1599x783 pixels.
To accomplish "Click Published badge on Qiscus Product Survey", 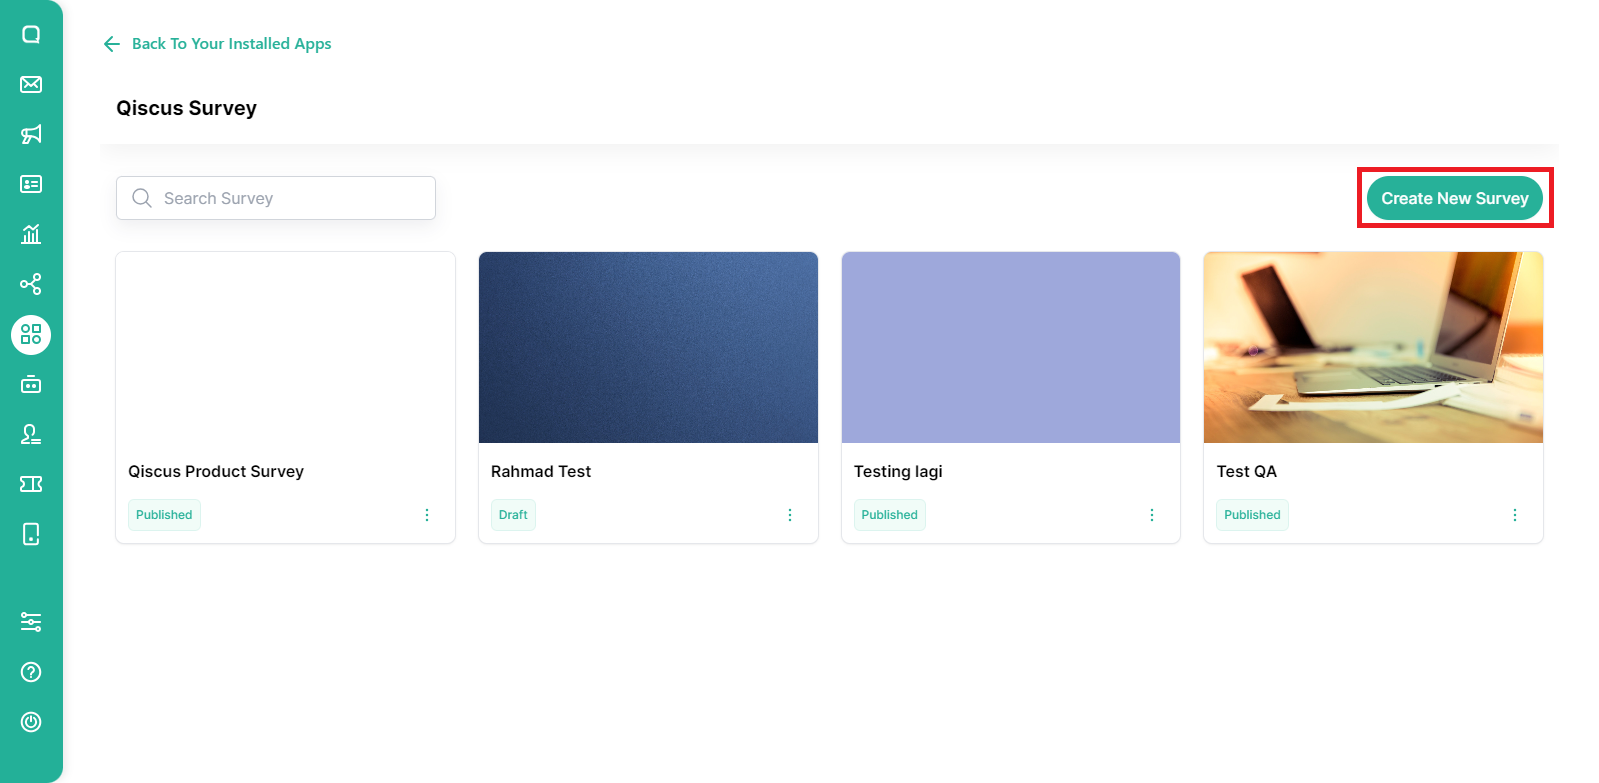I will click(164, 515).
